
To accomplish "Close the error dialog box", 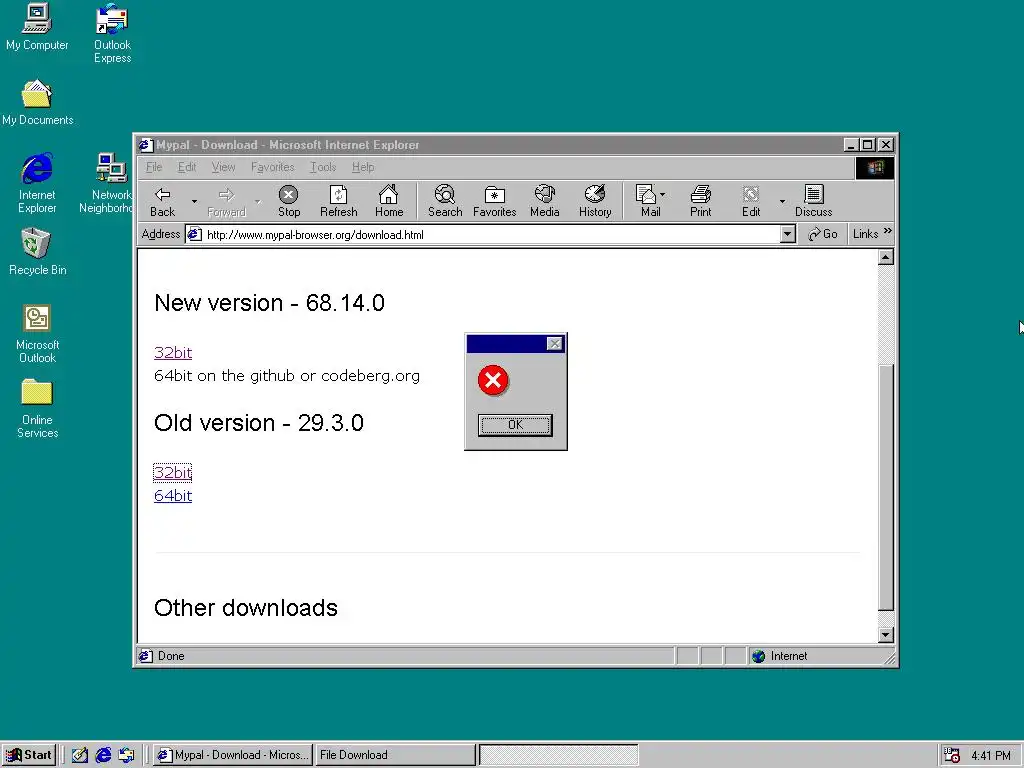I will (x=554, y=344).
